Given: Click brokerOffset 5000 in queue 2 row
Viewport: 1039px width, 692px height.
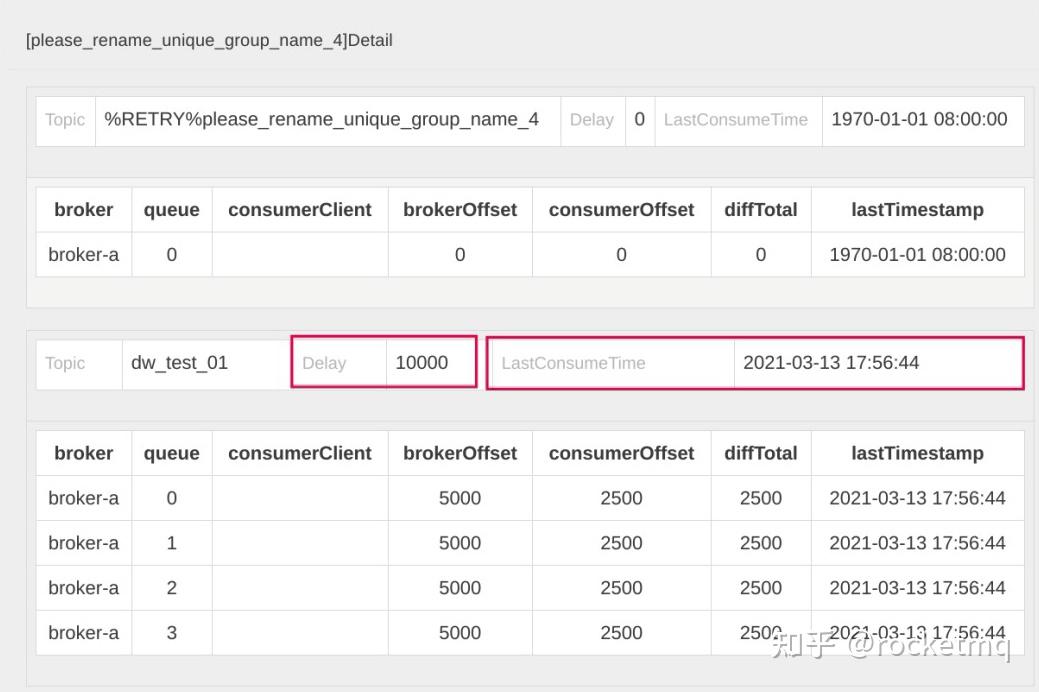Looking at the screenshot, I should coord(460,588).
